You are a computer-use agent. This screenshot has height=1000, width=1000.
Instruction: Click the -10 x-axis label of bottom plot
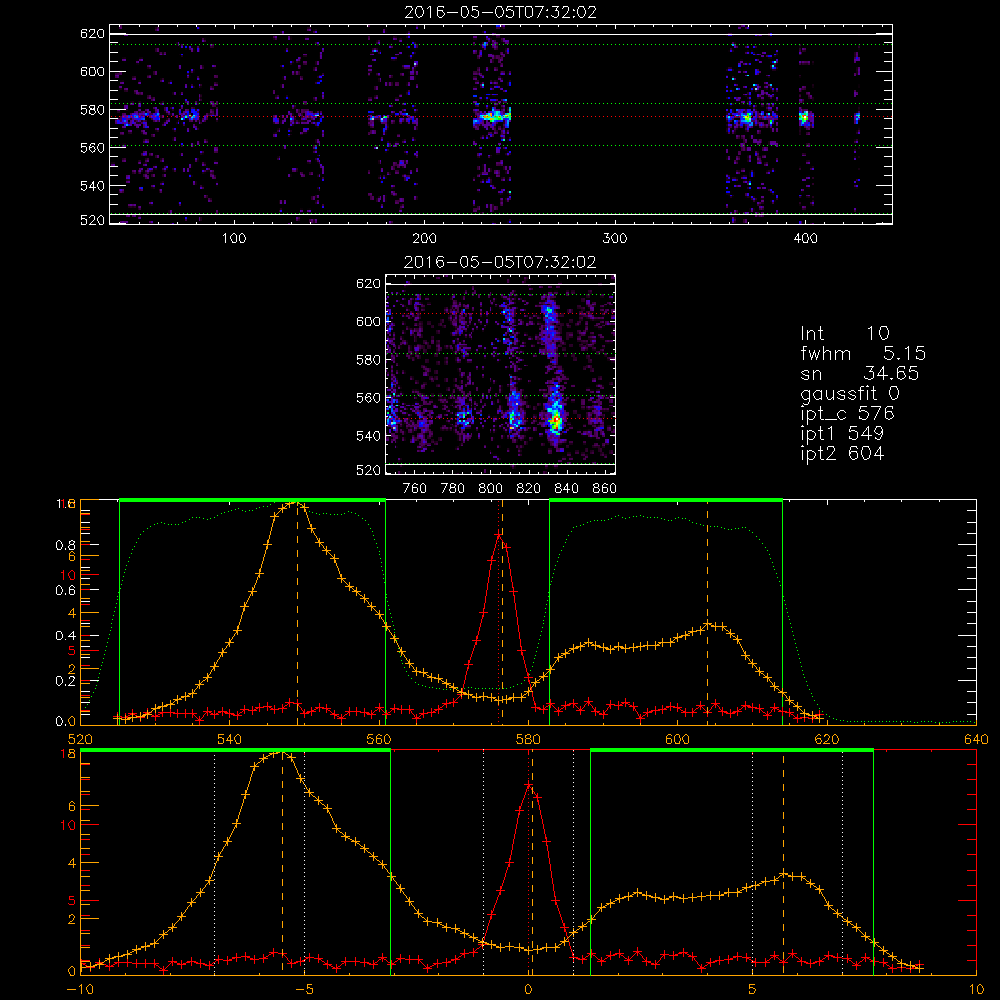click(x=80, y=990)
